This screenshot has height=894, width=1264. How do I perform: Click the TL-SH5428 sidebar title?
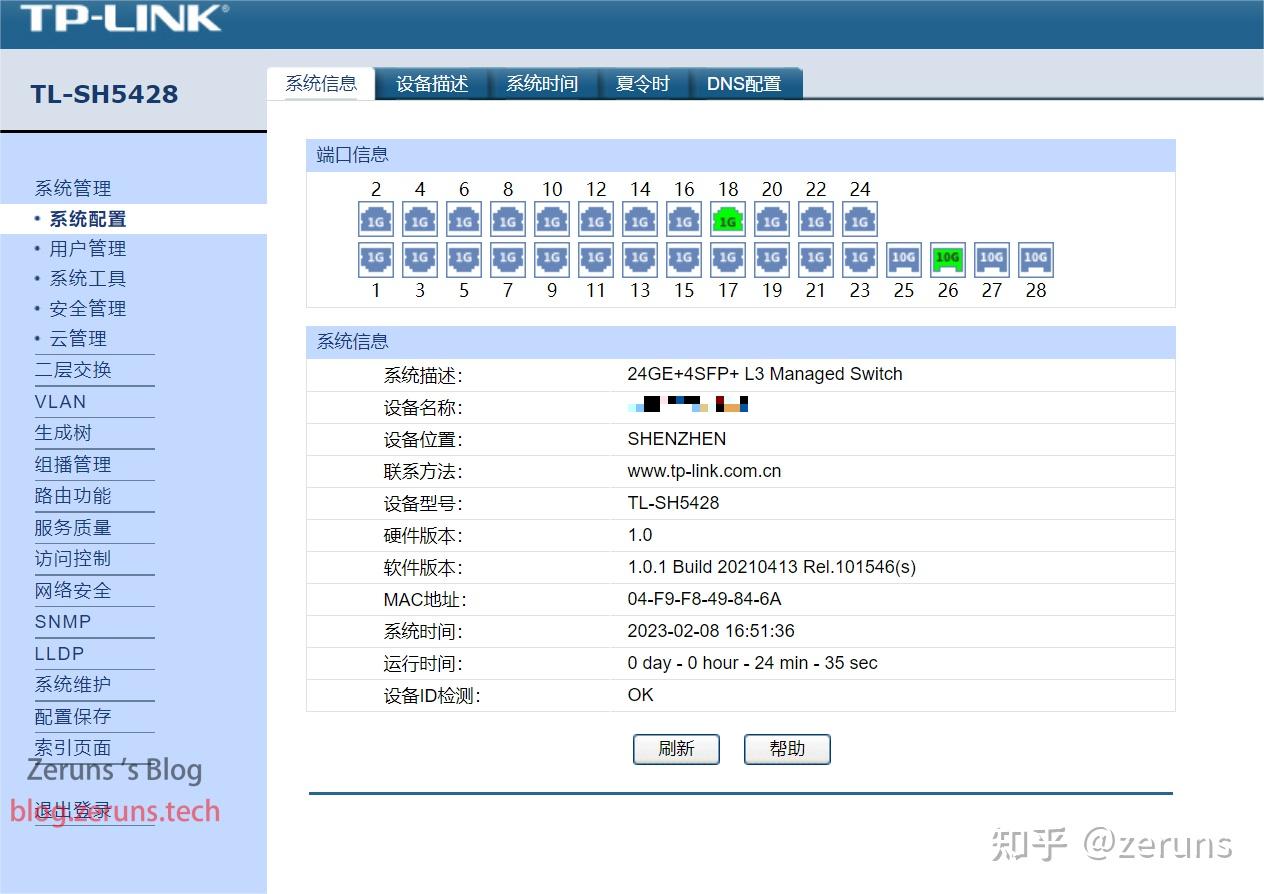pos(104,94)
